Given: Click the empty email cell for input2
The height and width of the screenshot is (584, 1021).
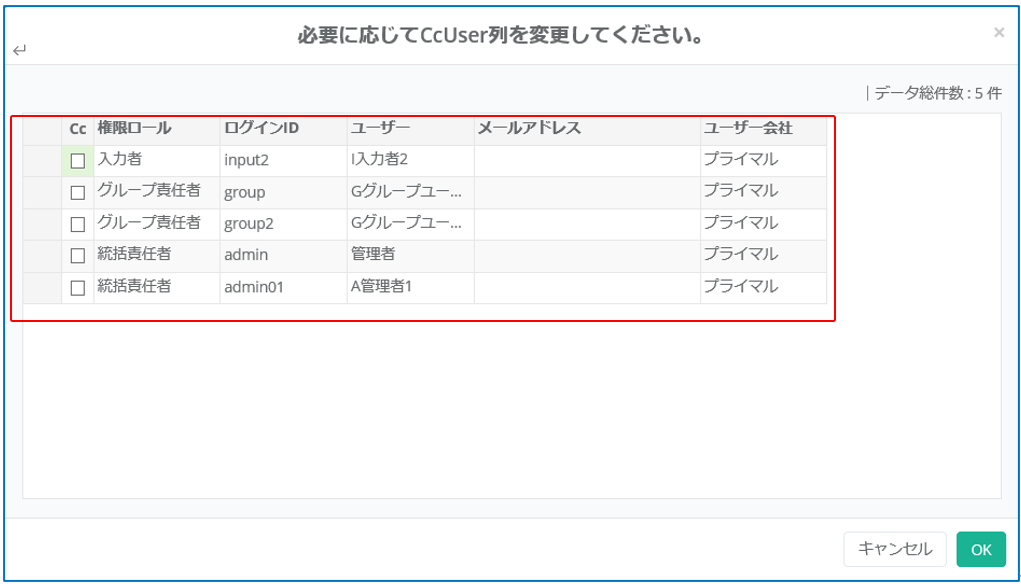Looking at the screenshot, I should pos(587,160).
